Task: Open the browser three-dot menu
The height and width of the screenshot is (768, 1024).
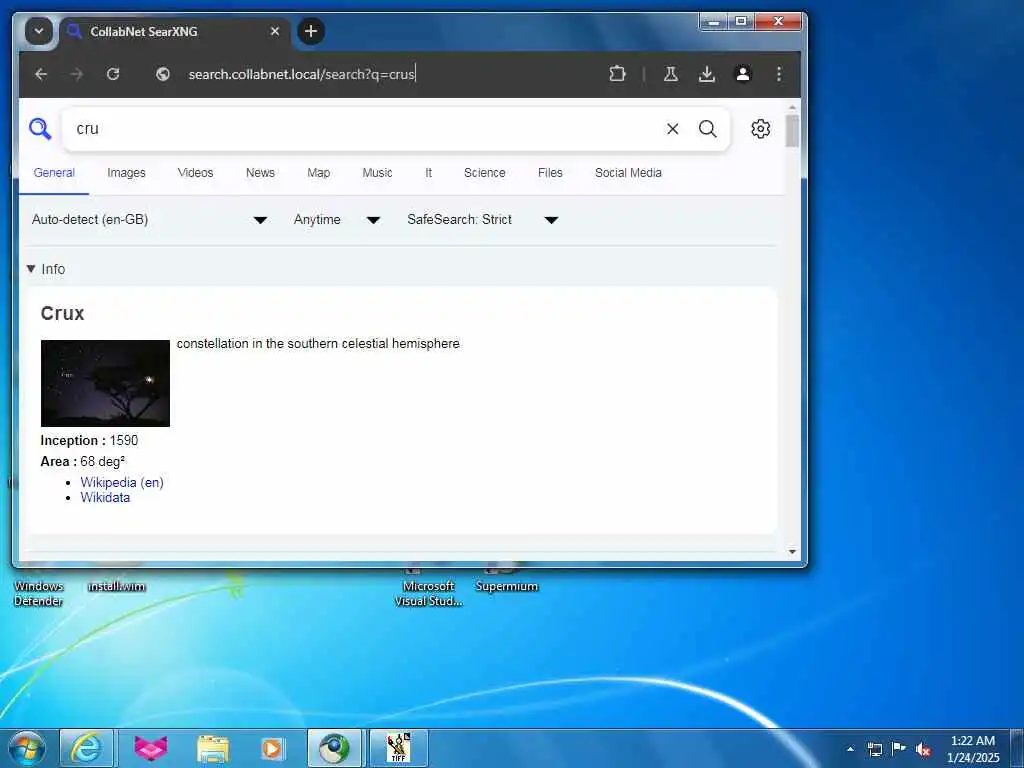Action: (778, 74)
